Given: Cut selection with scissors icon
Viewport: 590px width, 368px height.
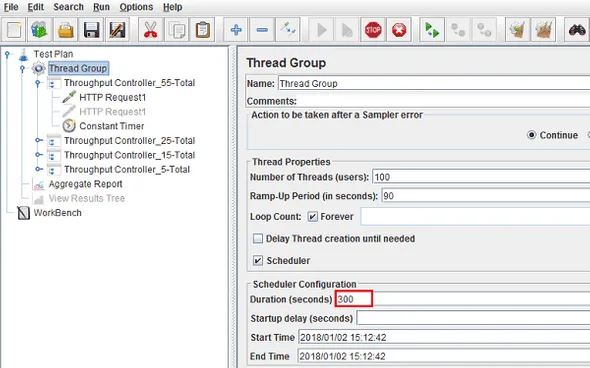Looking at the screenshot, I should click(151, 30).
